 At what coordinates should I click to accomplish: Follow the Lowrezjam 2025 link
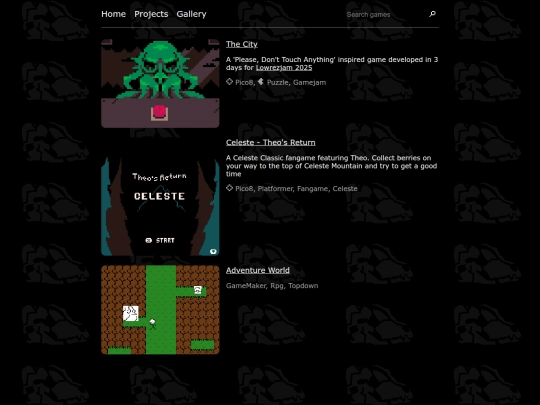pos(284,68)
